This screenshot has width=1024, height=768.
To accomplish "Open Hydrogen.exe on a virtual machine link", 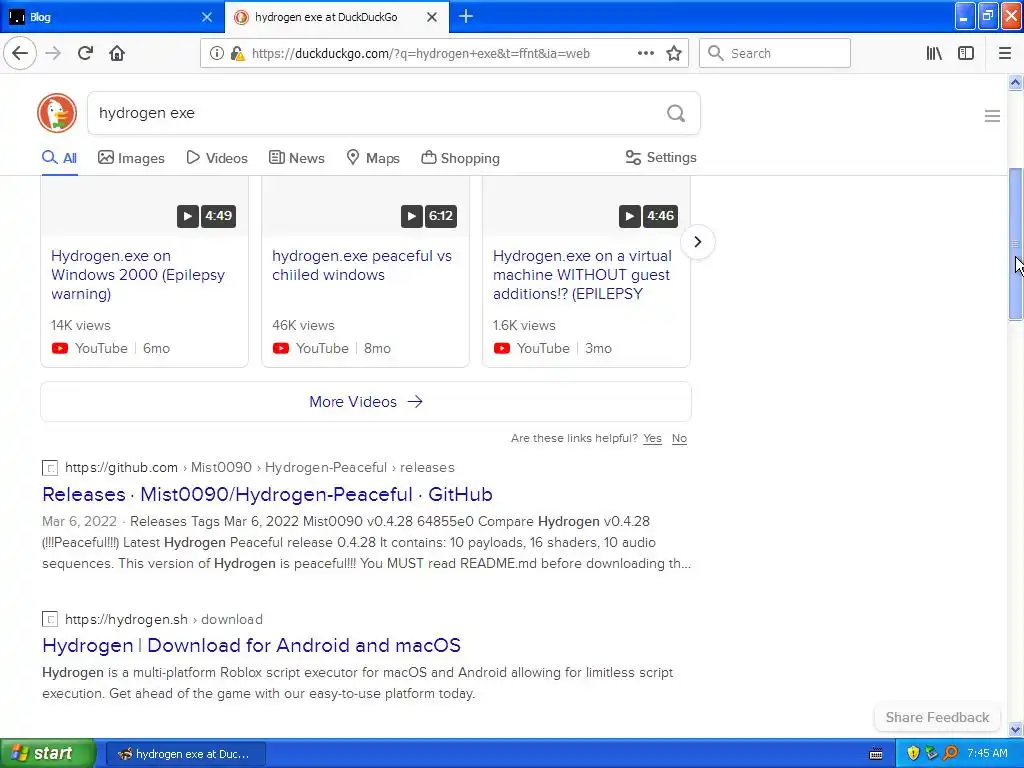I will [583, 275].
